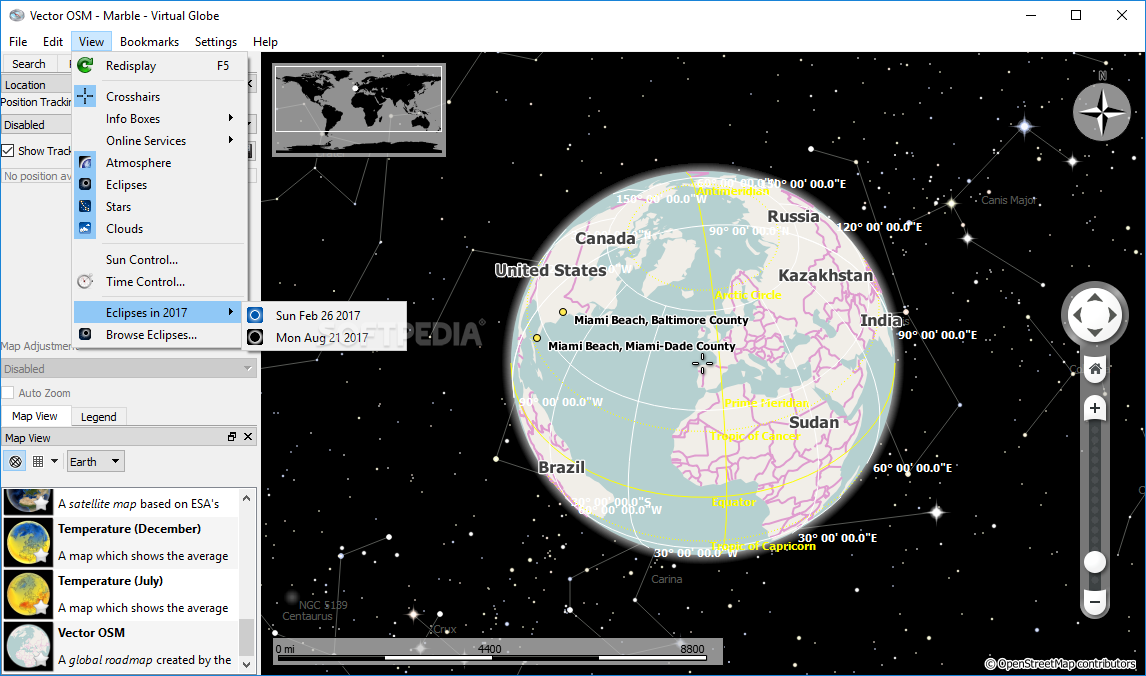Click the Atmosphere icon in View menu

[x=86, y=162]
